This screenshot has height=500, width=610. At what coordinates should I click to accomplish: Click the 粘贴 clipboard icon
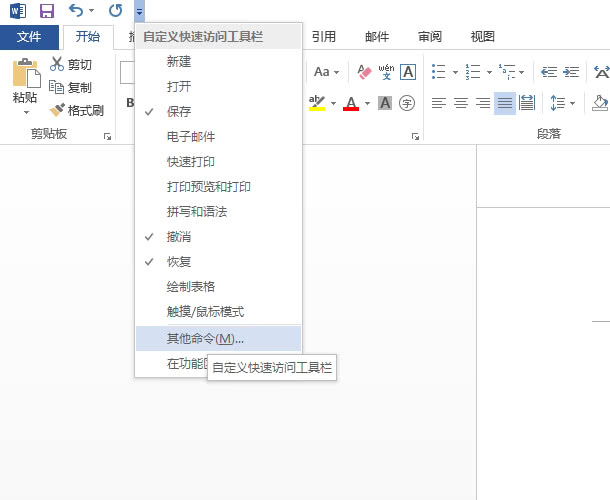[x=26, y=73]
